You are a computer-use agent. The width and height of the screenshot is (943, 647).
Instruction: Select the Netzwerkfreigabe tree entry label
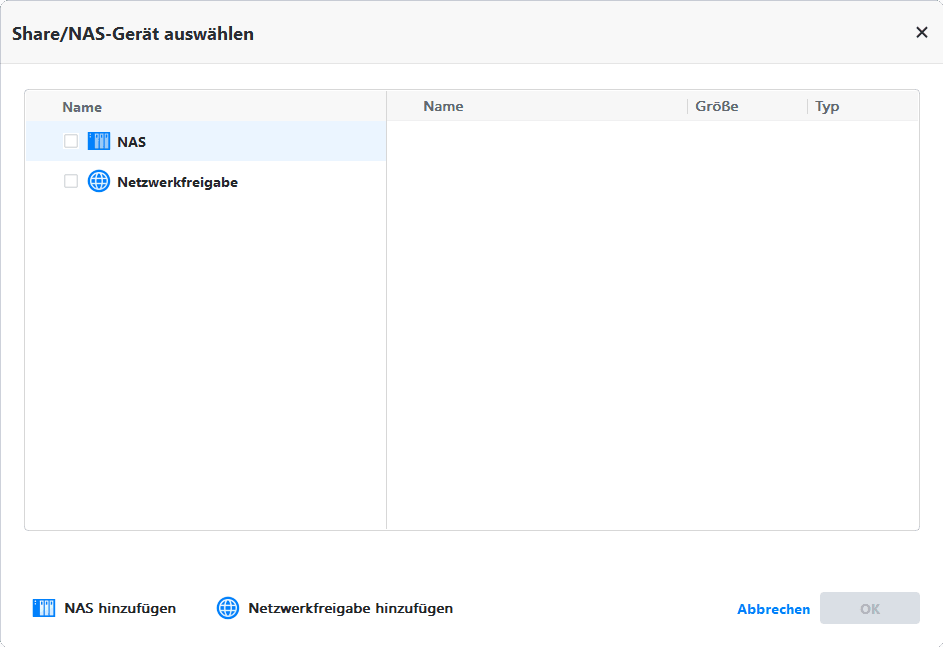177,182
